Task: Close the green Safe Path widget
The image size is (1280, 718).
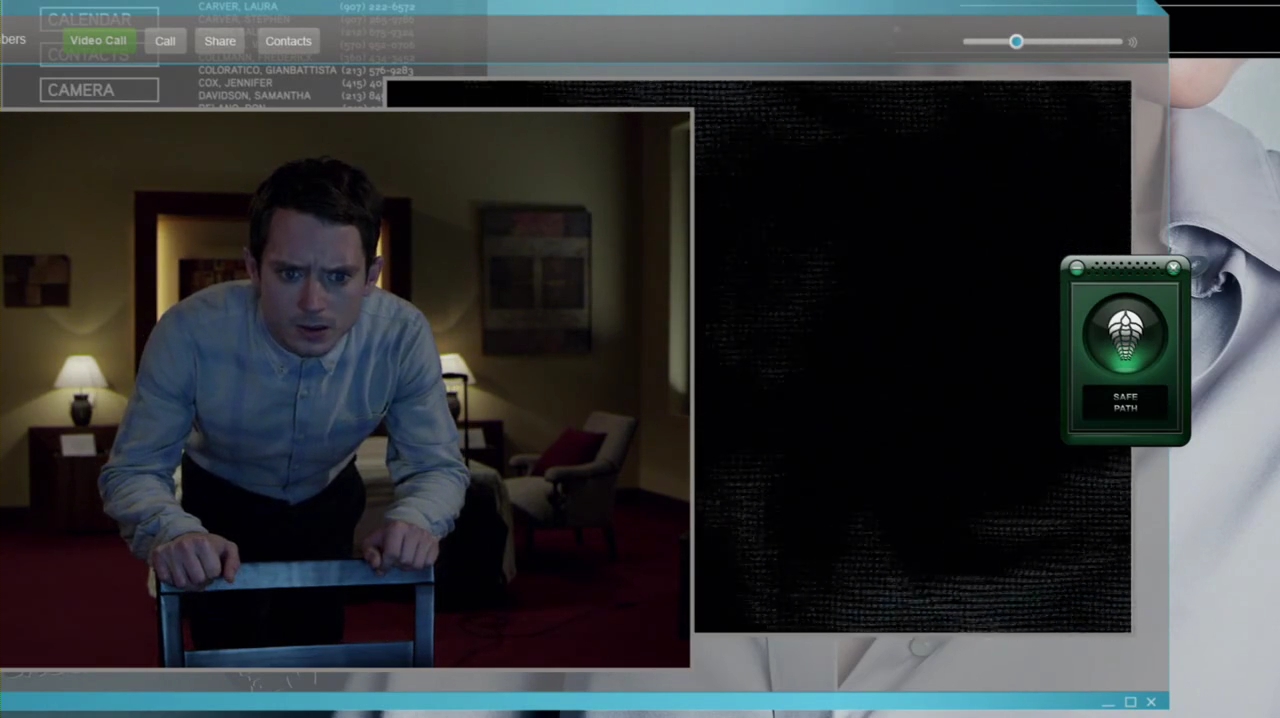Action: (1174, 268)
